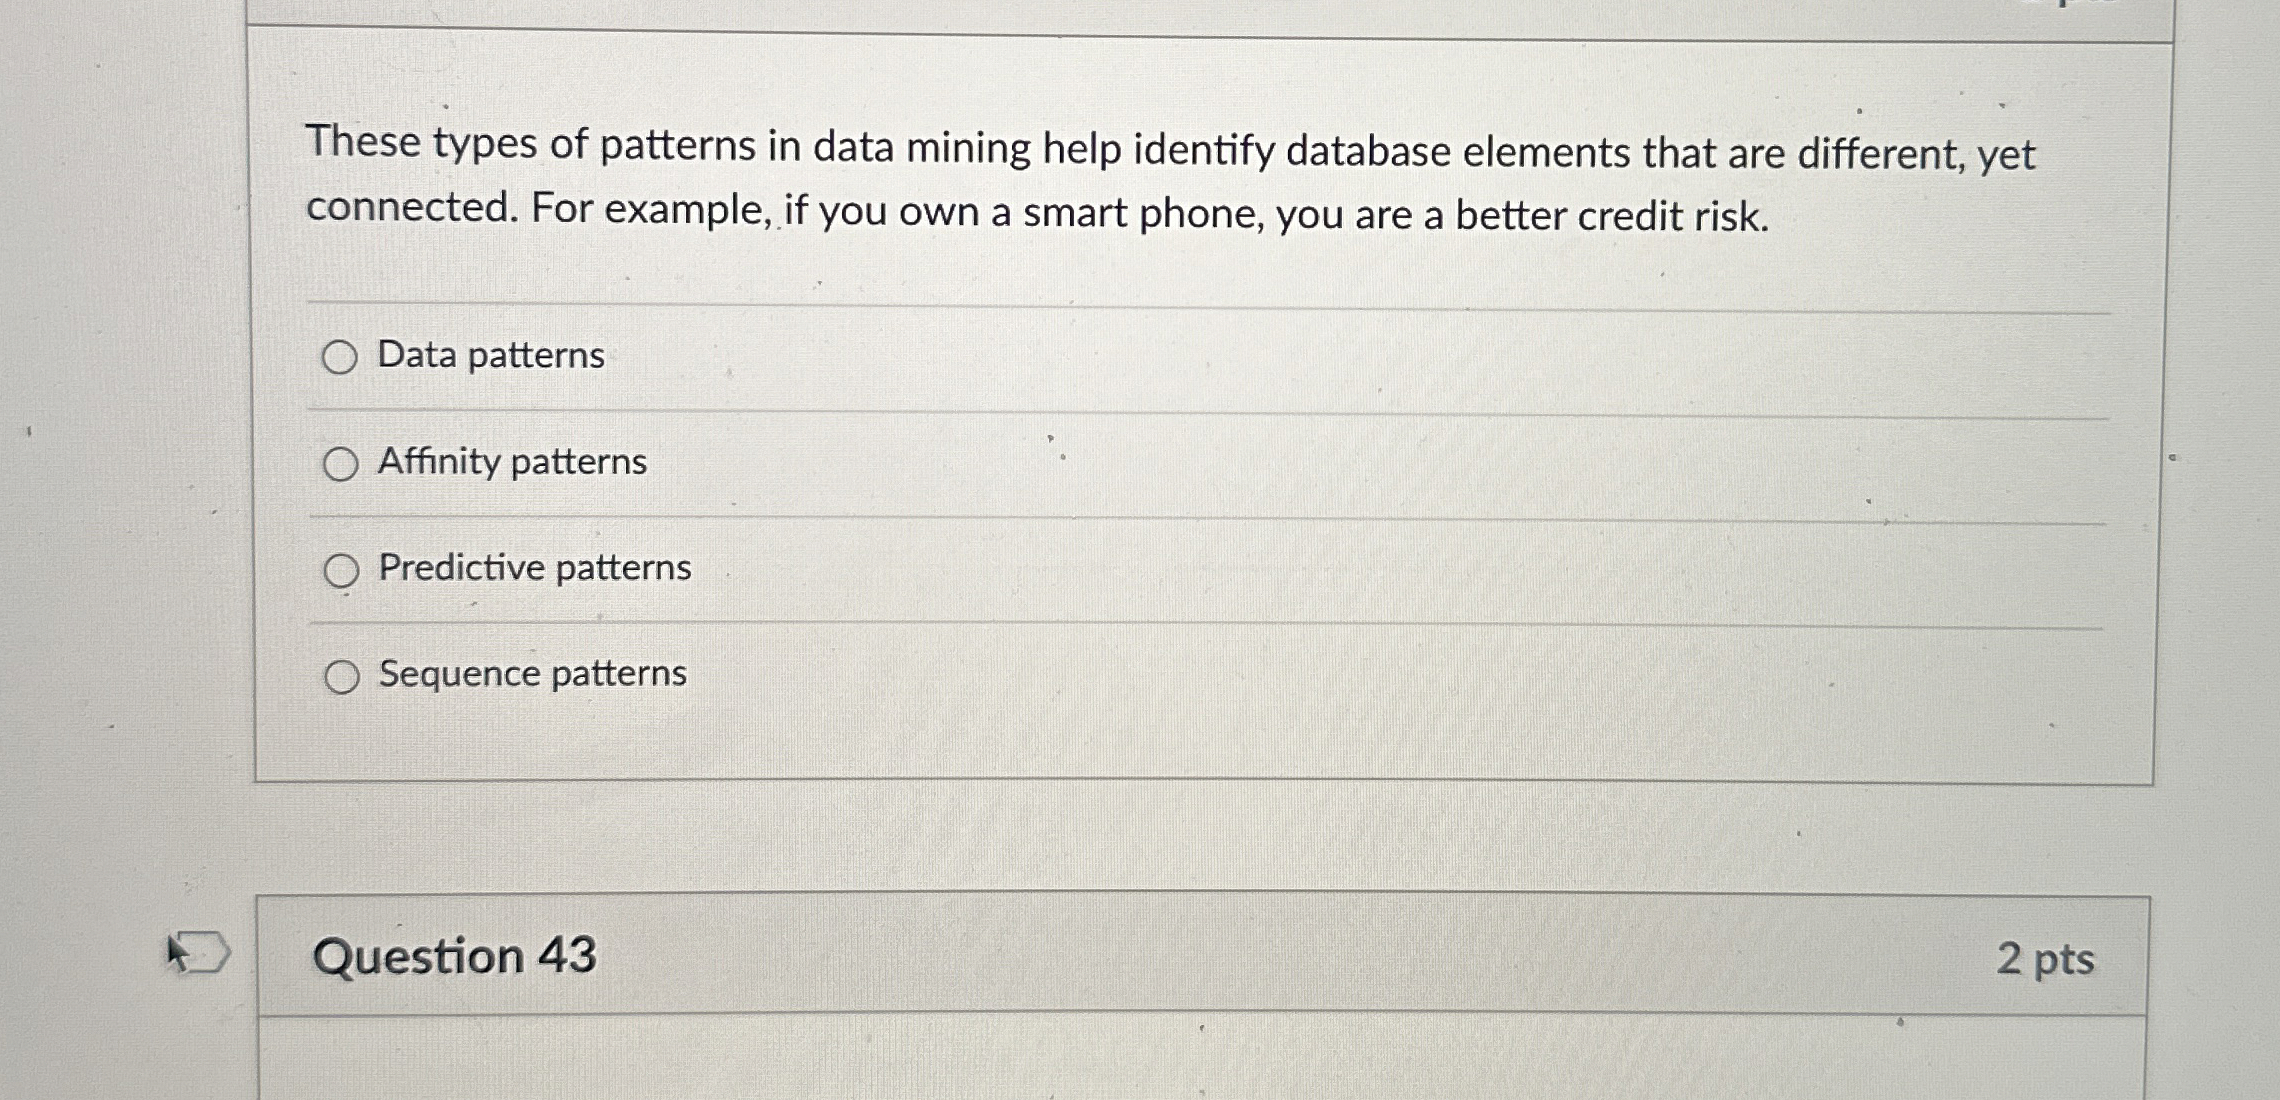This screenshot has width=2280, height=1100.
Task: Click the answer label Predictive patterns
Action: click(533, 570)
